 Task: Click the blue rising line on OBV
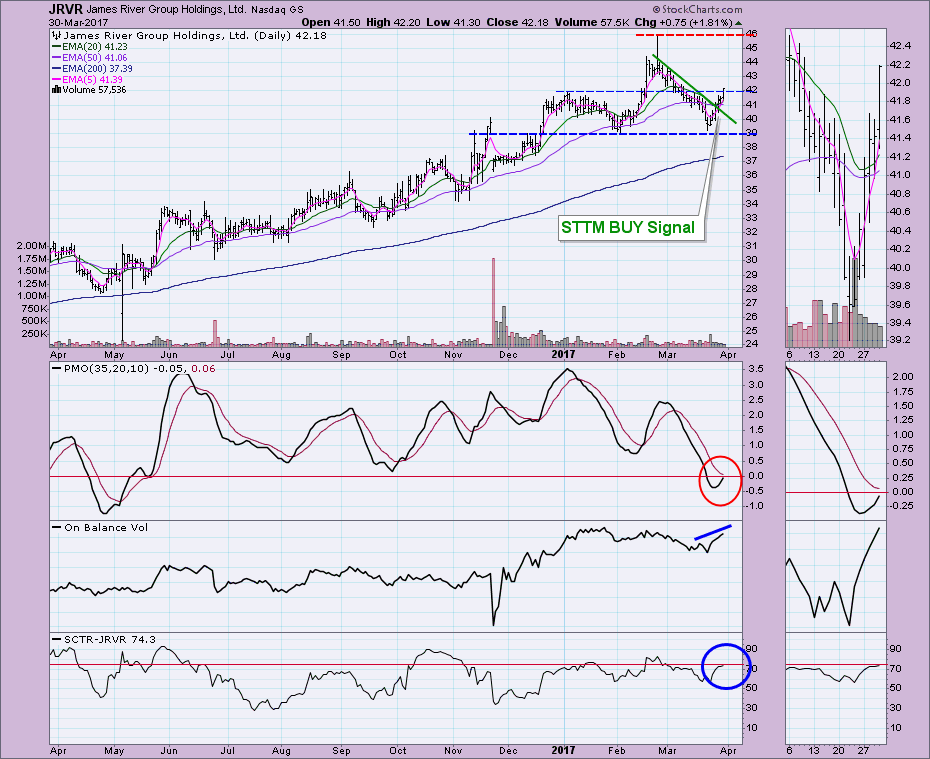[x=712, y=536]
